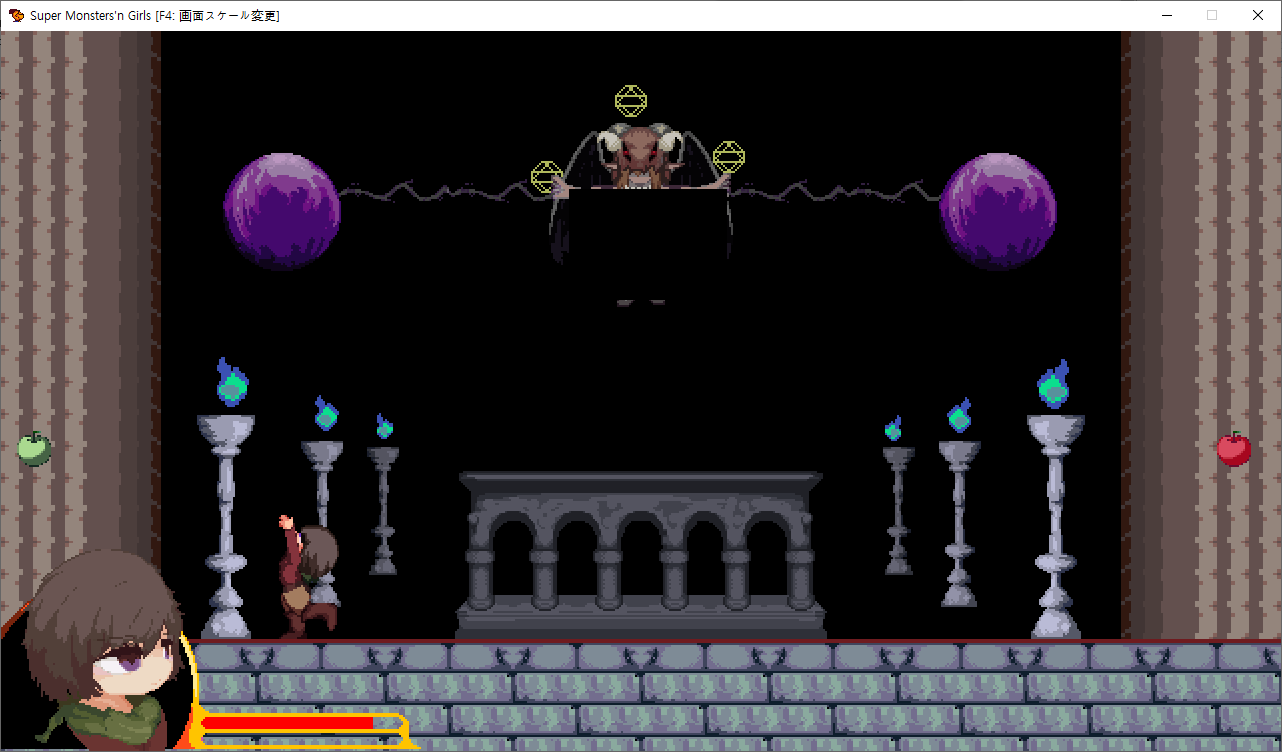
Task: Click the right purple orb
Action: (x=998, y=212)
